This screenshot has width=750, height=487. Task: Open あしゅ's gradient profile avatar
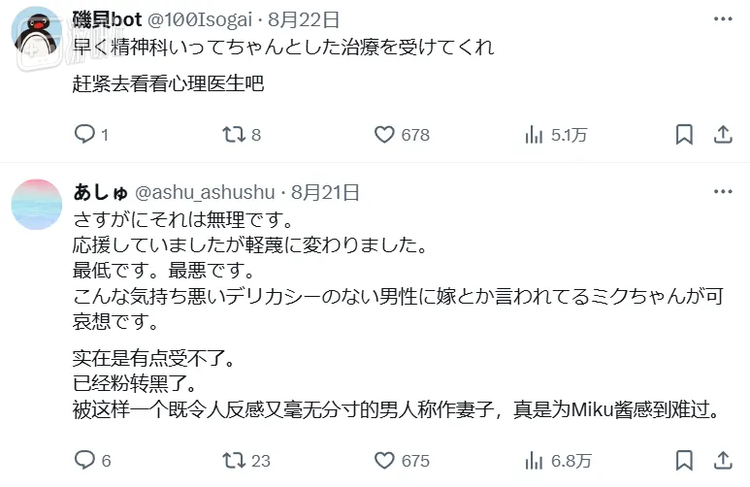(x=37, y=204)
